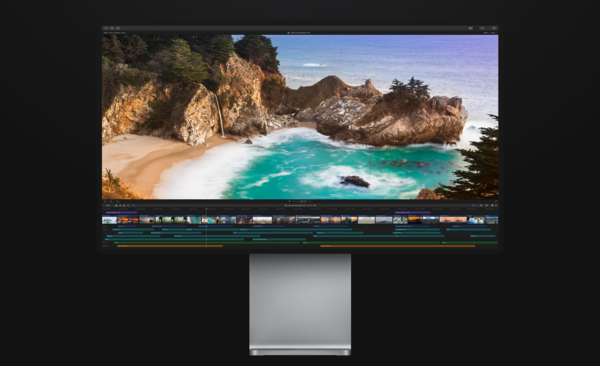
Task: Select the orange sunset clip near the timeline start
Action: [x=128, y=220]
